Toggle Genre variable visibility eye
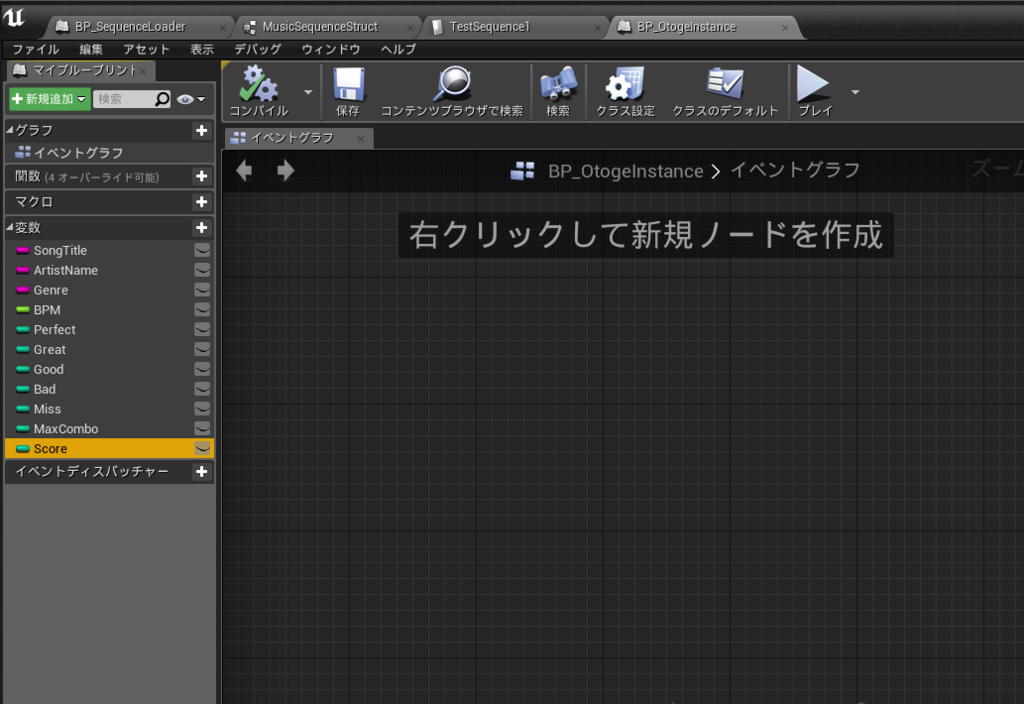 click(202, 289)
